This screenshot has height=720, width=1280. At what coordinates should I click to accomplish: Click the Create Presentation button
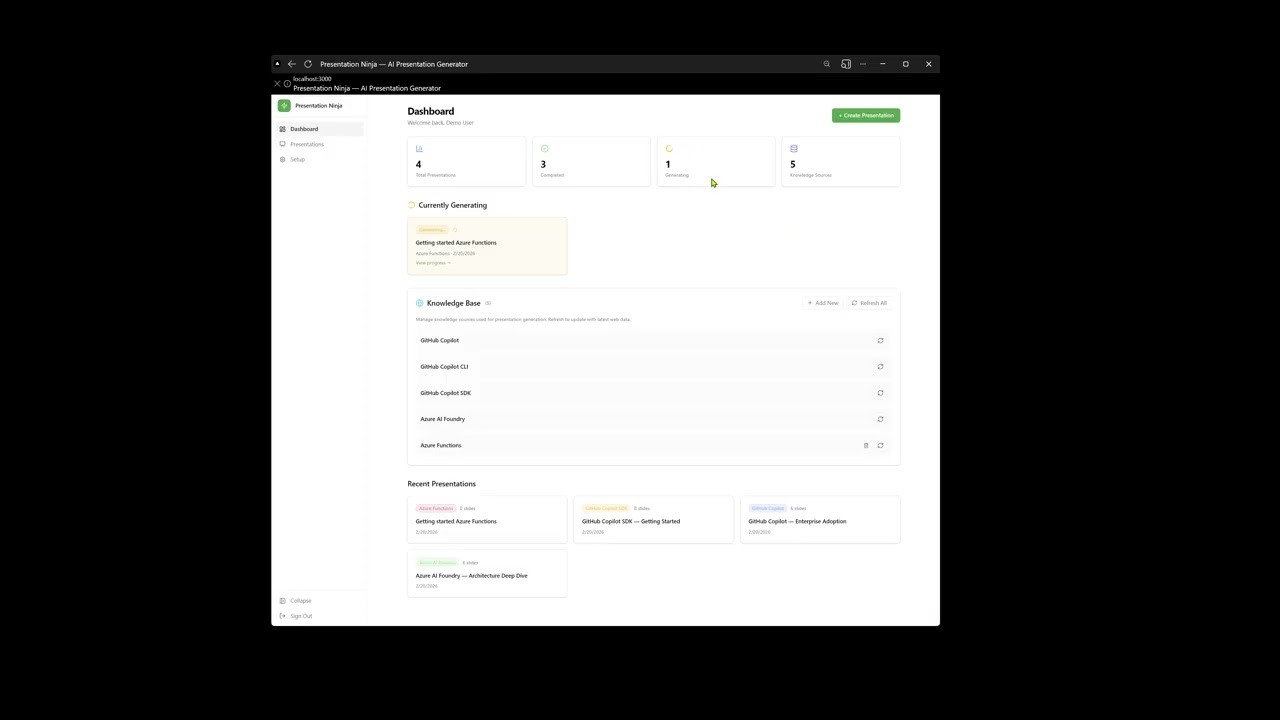tap(866, 115)
